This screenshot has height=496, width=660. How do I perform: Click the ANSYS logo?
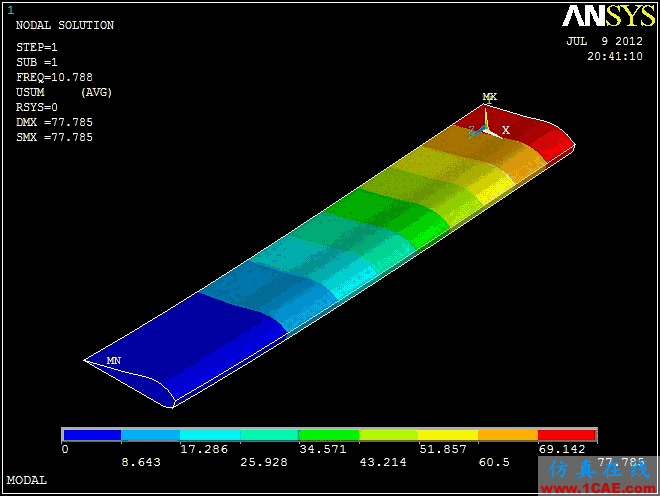click(x=609, y=16)
